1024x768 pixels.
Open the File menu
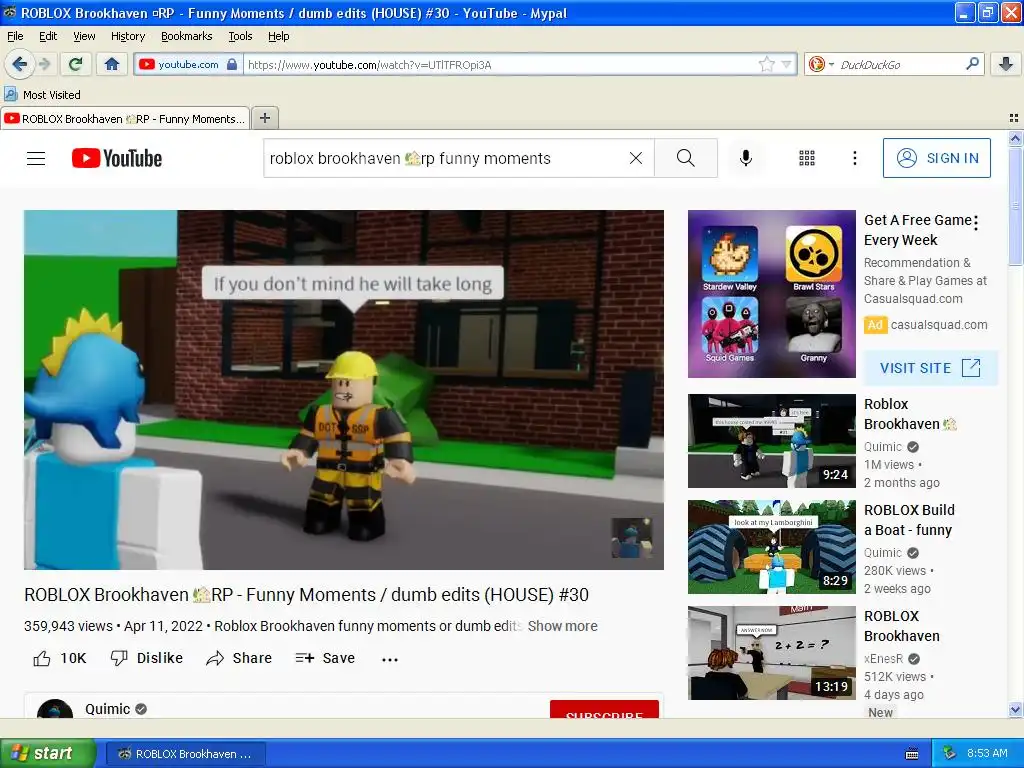coord(15,36)
